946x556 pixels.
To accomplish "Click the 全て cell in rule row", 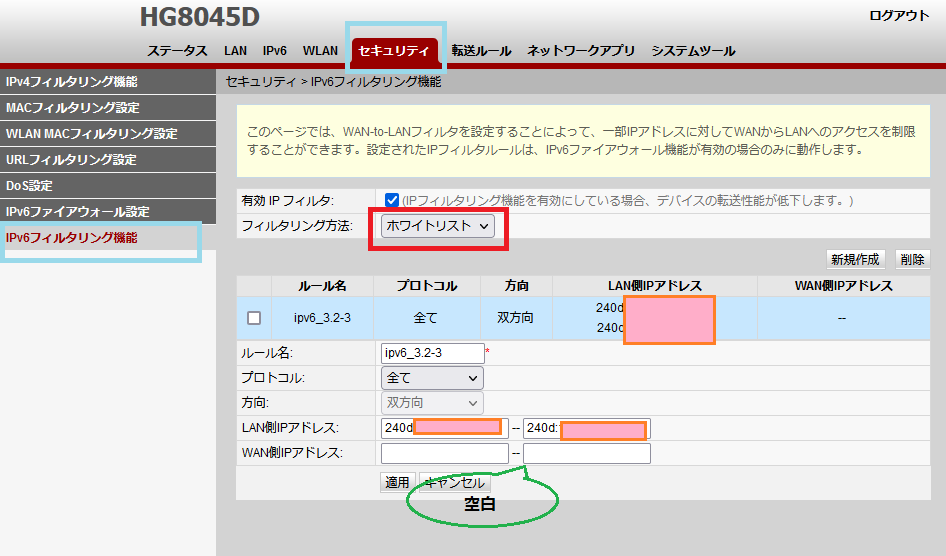I will tap(426, 318).
